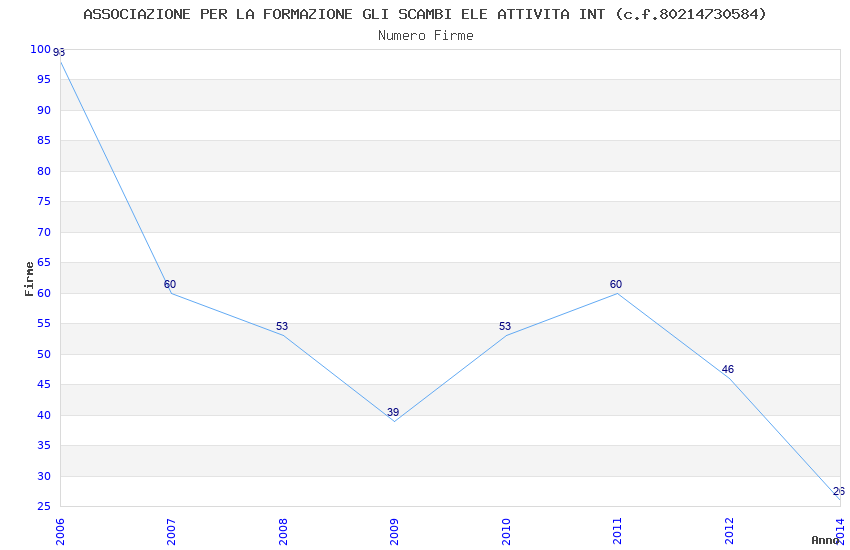850x550 pixels.
Task: Click the y-axis value 80
Action: click(x=44, y=171)
